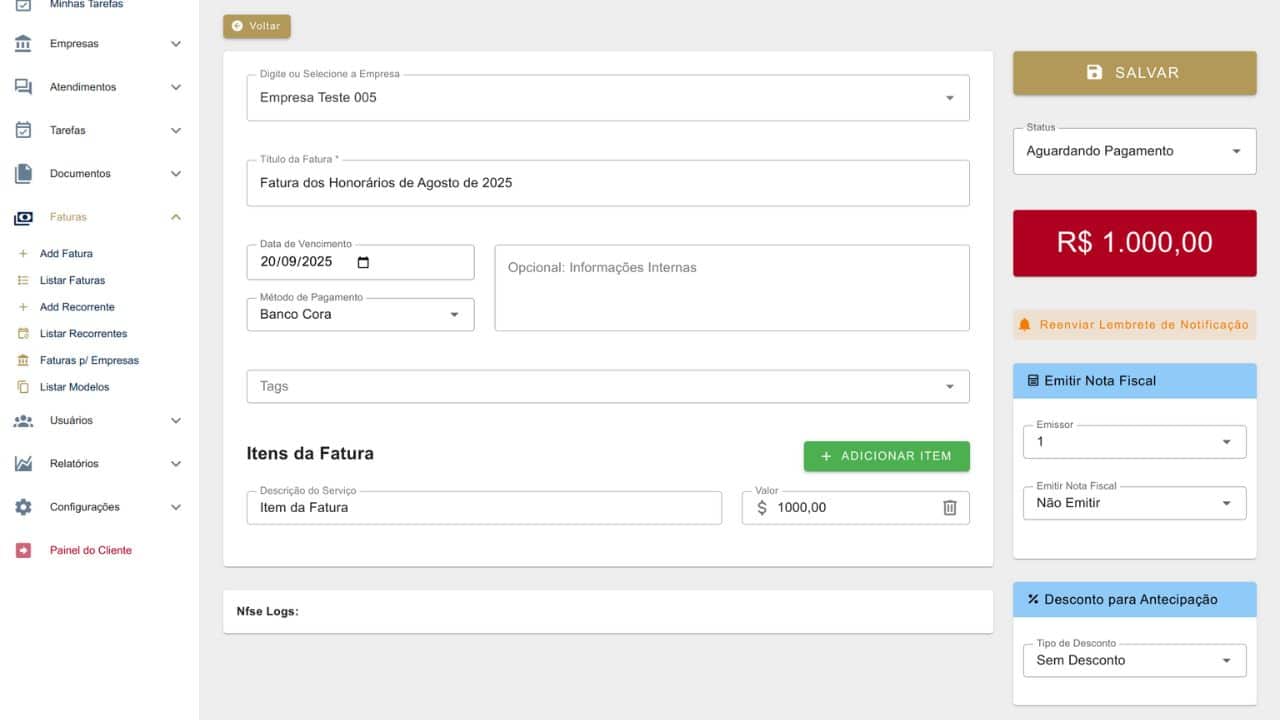Open Listar Faturas in the sidebar
The image size is (1280, 720).
(x=72, y=281)
